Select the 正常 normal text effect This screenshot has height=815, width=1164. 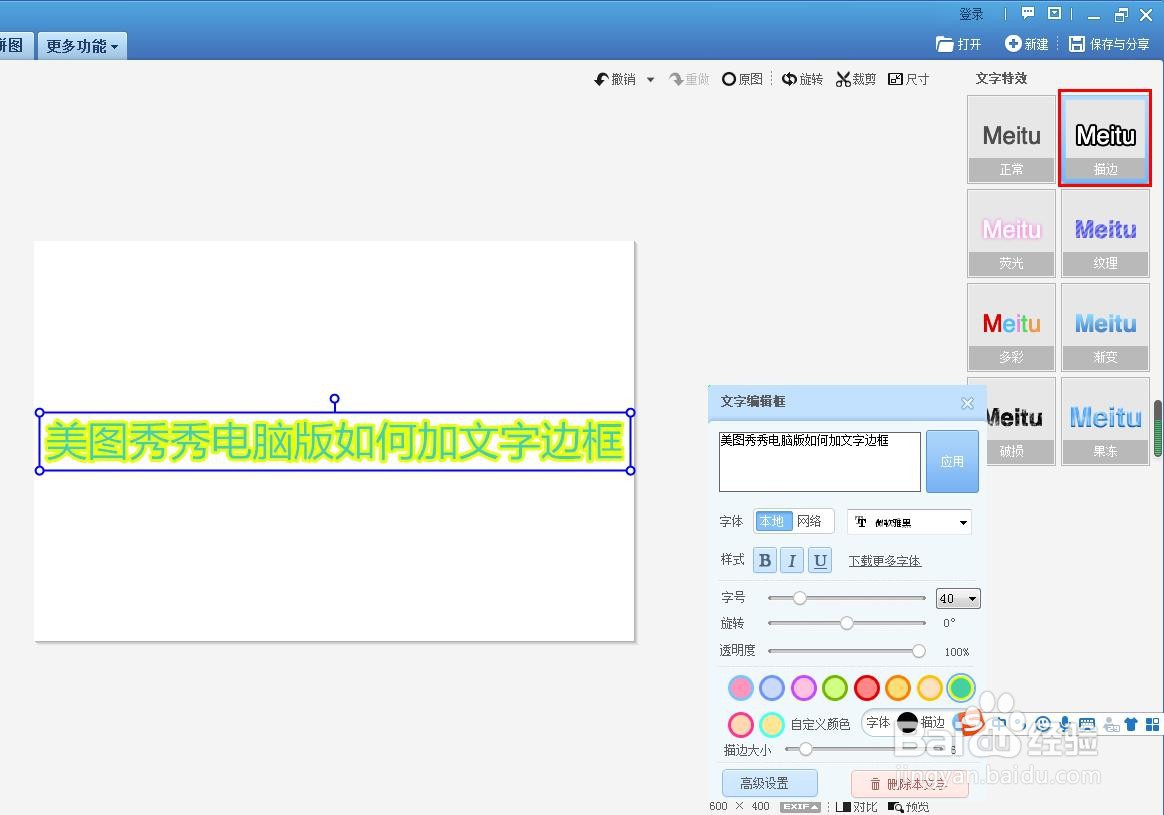1011,140
